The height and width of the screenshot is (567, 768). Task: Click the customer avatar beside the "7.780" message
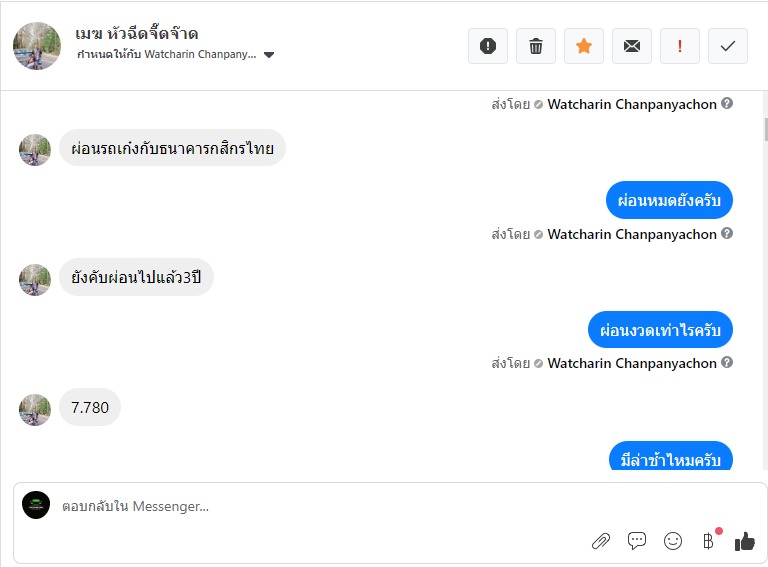(x=35, y=409)
